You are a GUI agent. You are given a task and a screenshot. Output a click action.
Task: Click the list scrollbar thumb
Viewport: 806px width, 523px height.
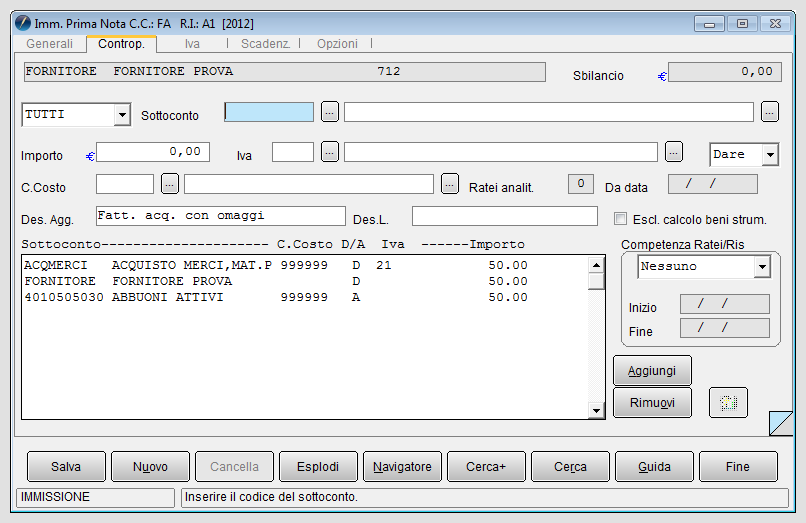point(596,282)
